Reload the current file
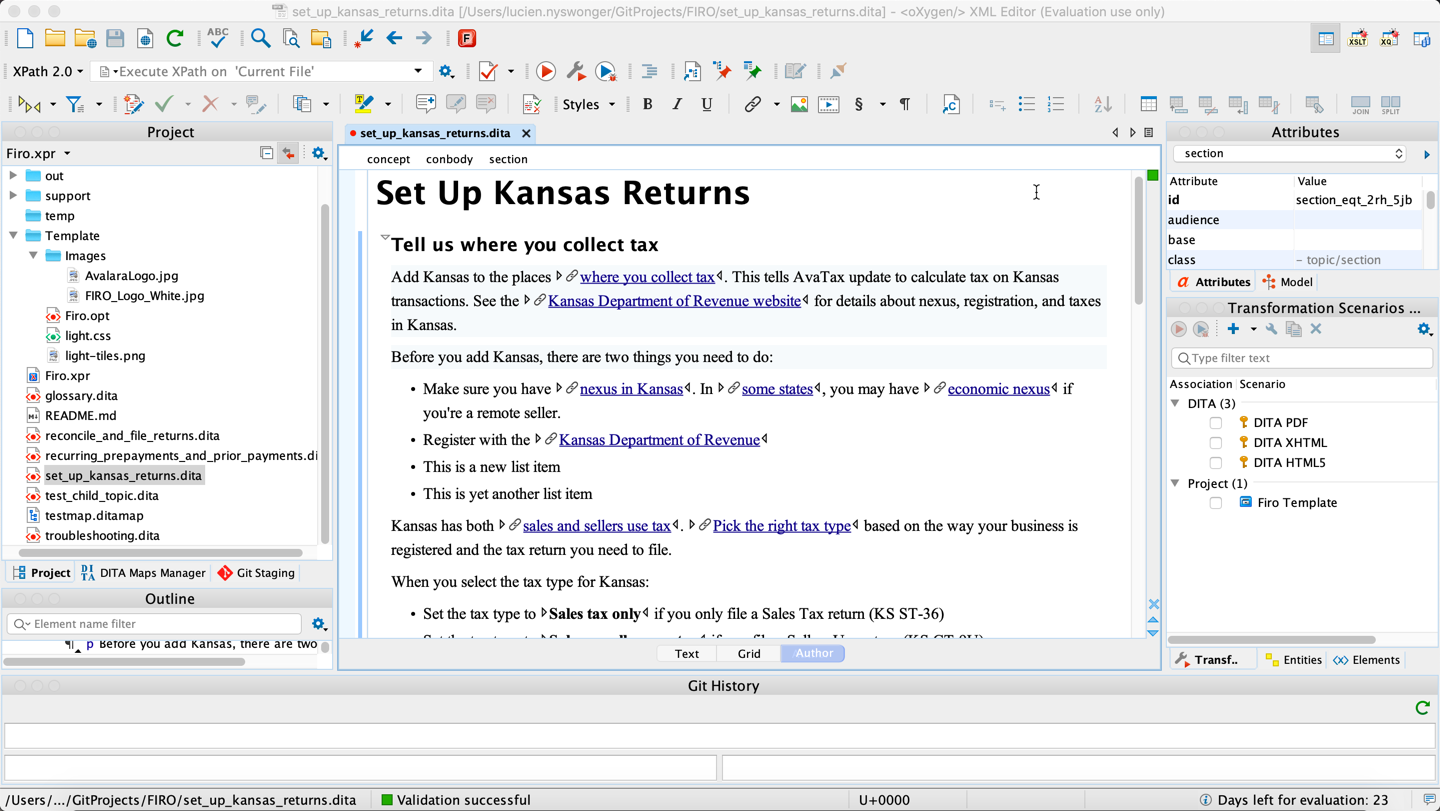 175,39
